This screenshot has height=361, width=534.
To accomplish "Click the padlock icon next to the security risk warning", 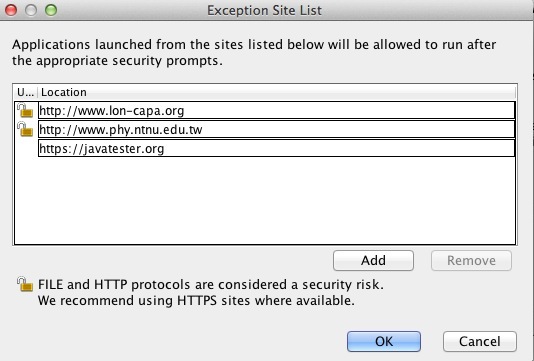I will tap(25, 284).
